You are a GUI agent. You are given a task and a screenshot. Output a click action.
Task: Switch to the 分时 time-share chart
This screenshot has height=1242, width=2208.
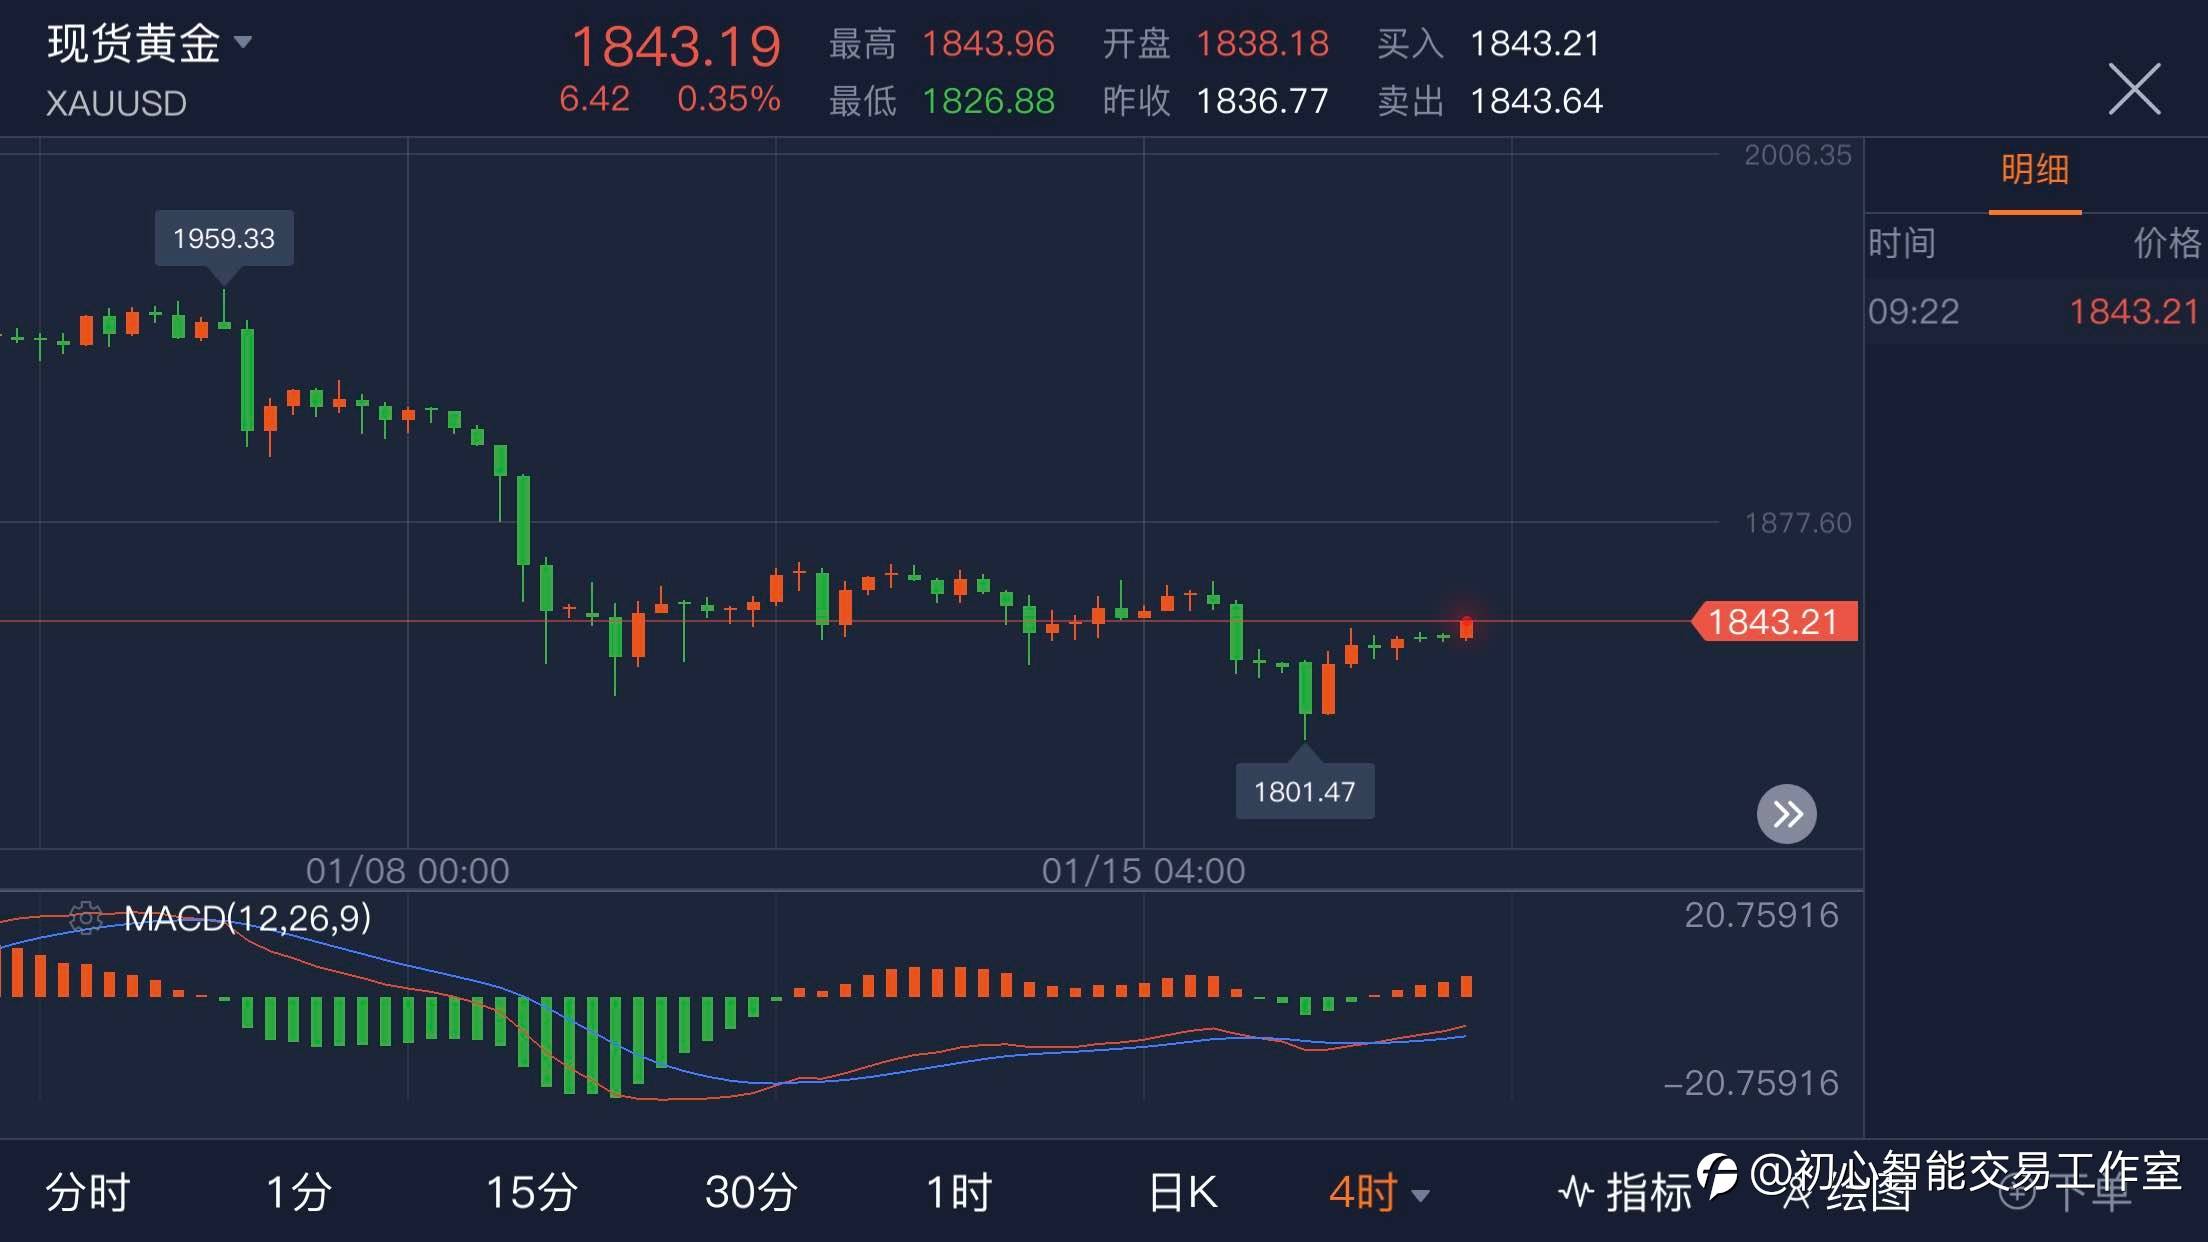tap(88, 1192)
